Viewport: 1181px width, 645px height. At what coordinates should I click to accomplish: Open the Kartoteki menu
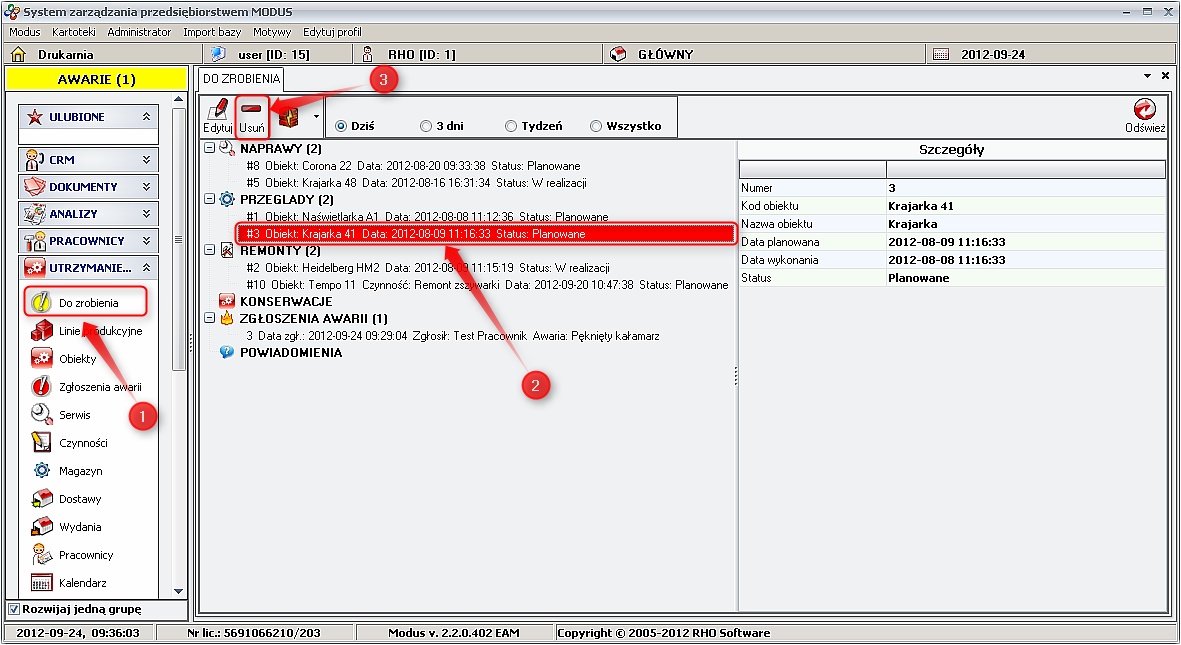point(74,32)
